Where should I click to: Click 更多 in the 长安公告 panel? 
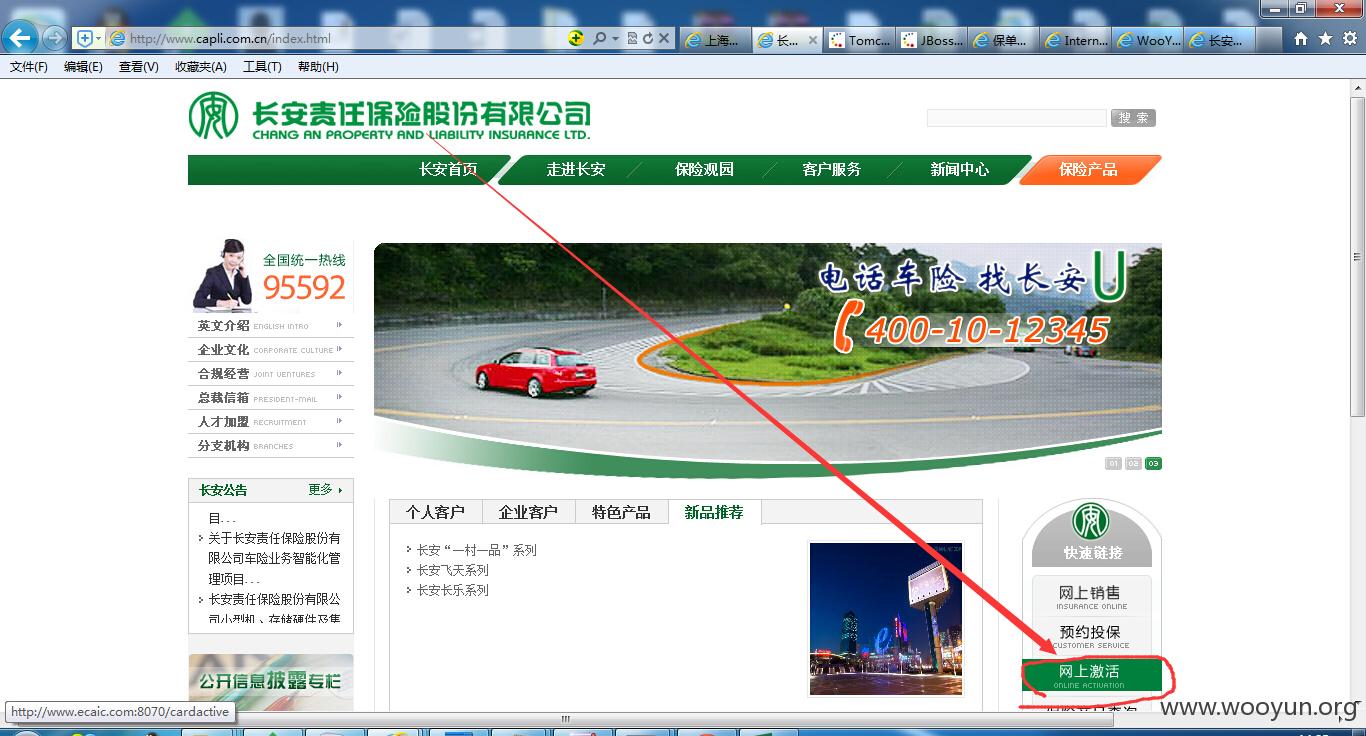tap(325, 490)
